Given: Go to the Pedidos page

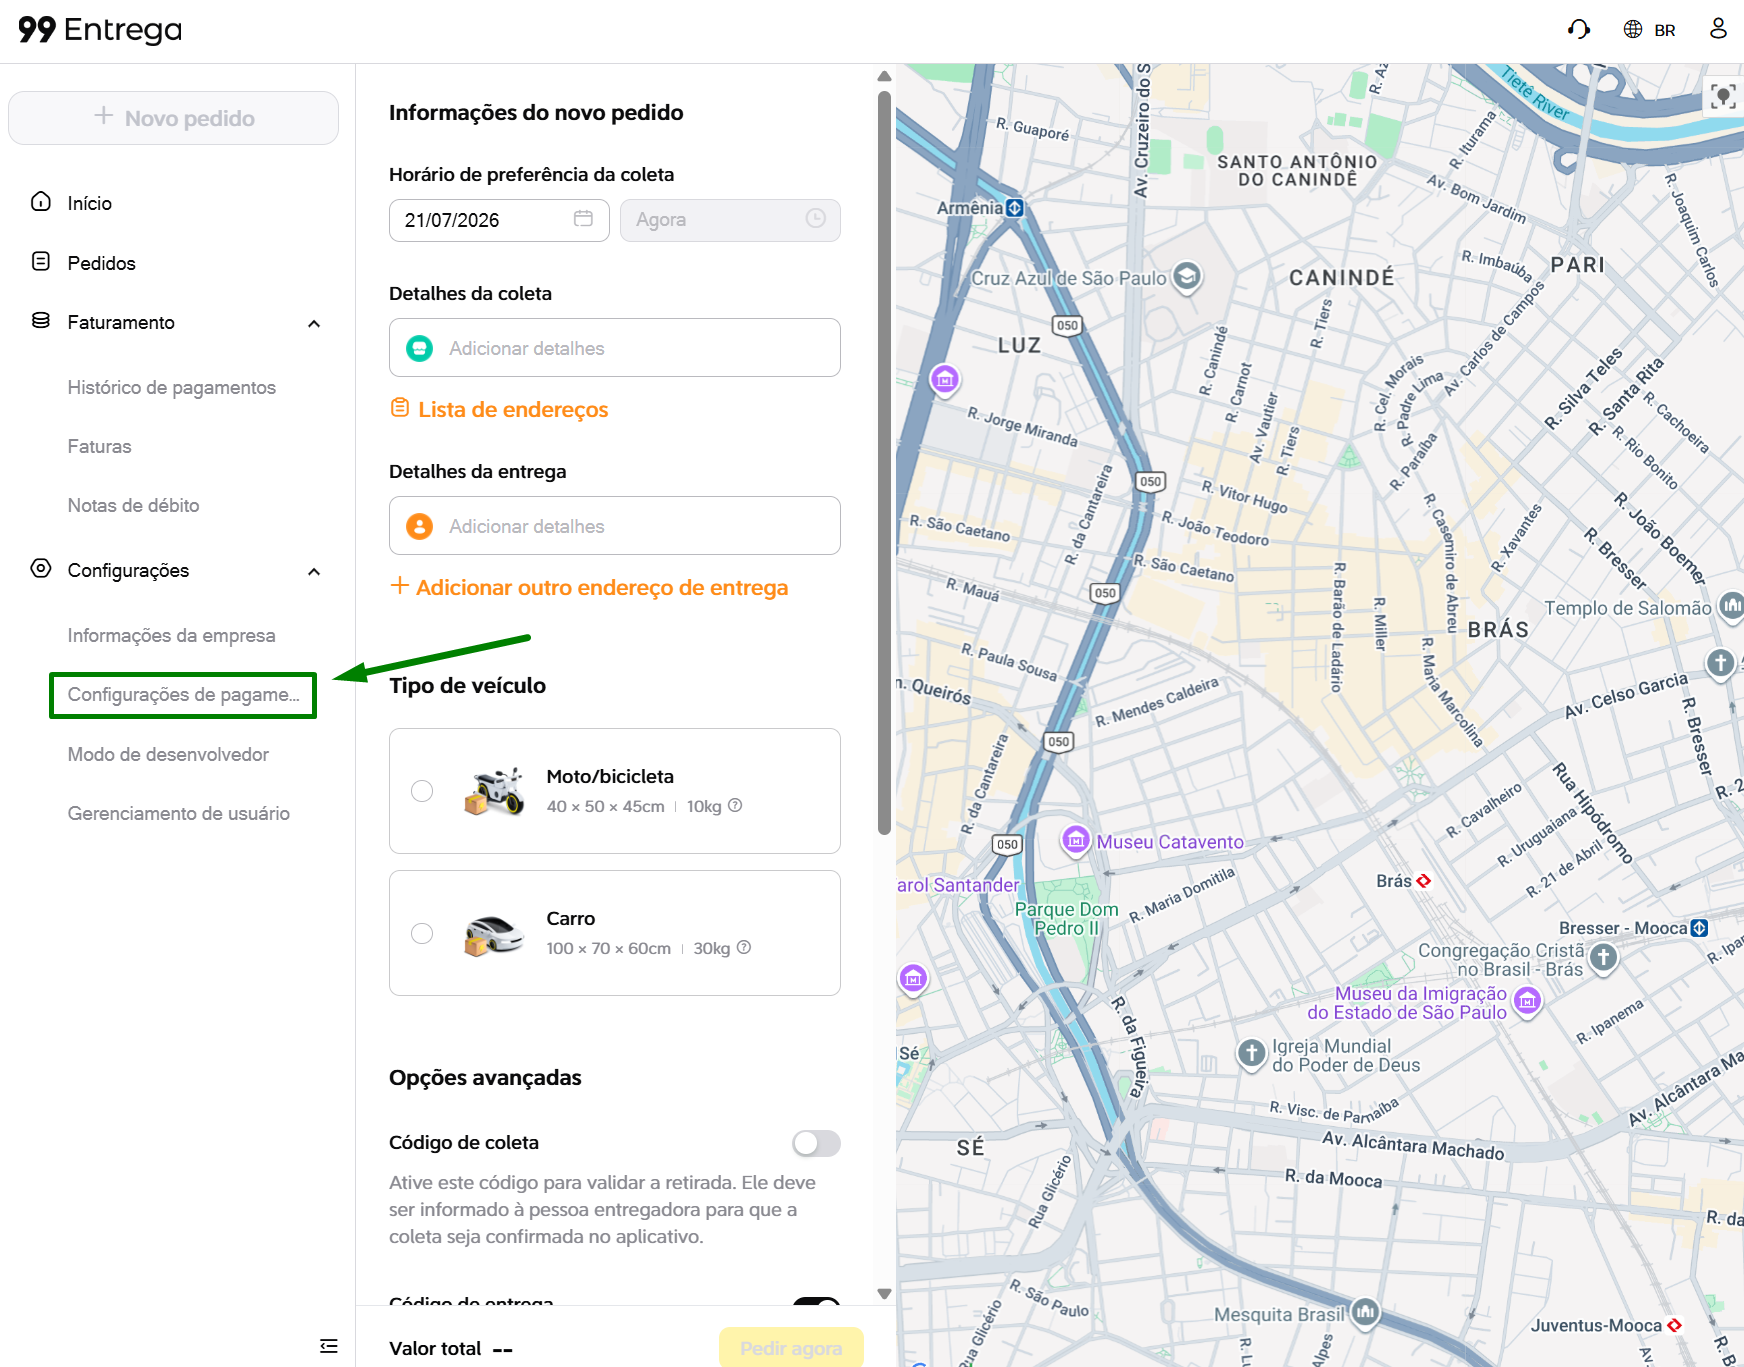Looking at the screenshot, I should 101,263.
